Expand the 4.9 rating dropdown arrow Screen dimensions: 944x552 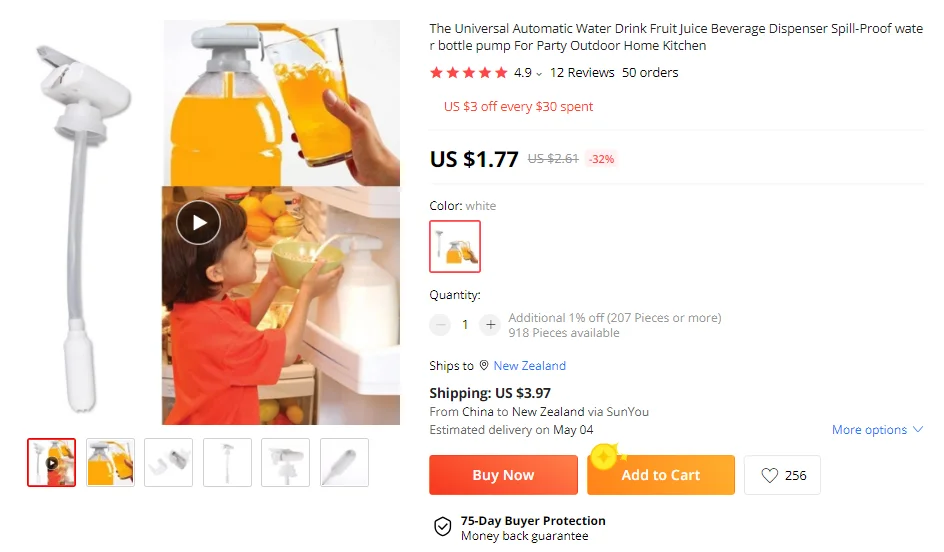539,74
